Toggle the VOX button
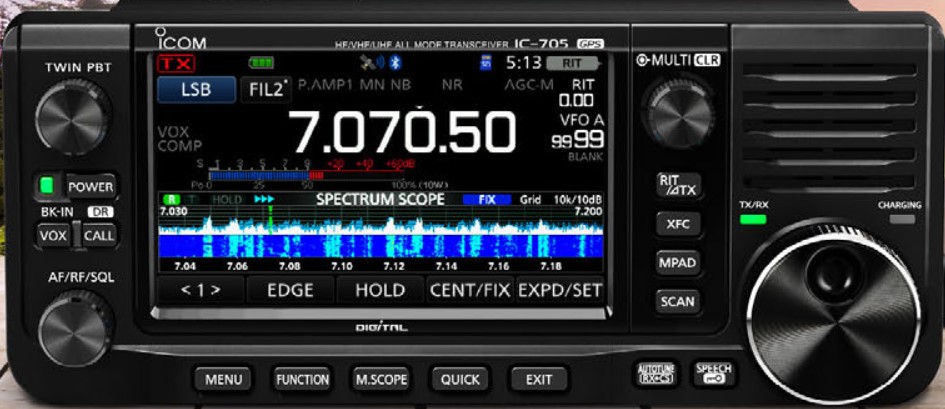 [53, 236]
